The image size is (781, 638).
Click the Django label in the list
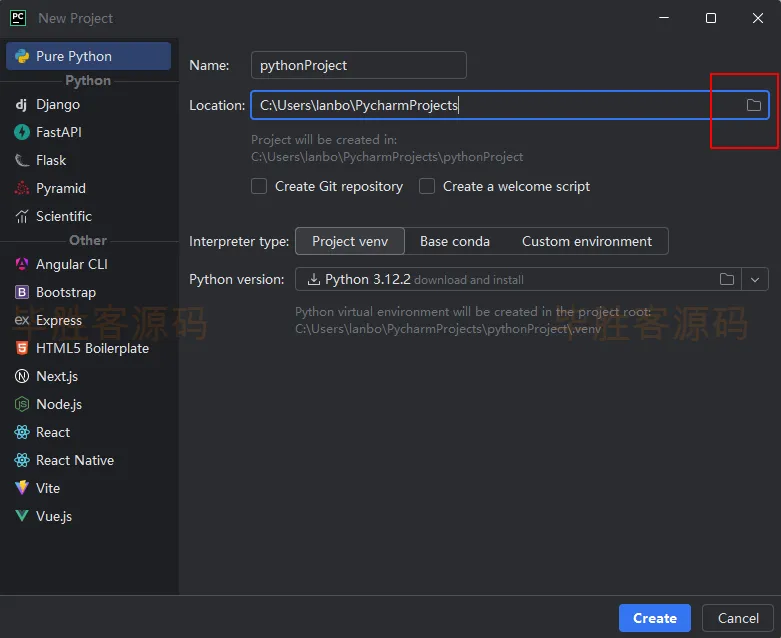pyautogui.click(x=58, y=105)
